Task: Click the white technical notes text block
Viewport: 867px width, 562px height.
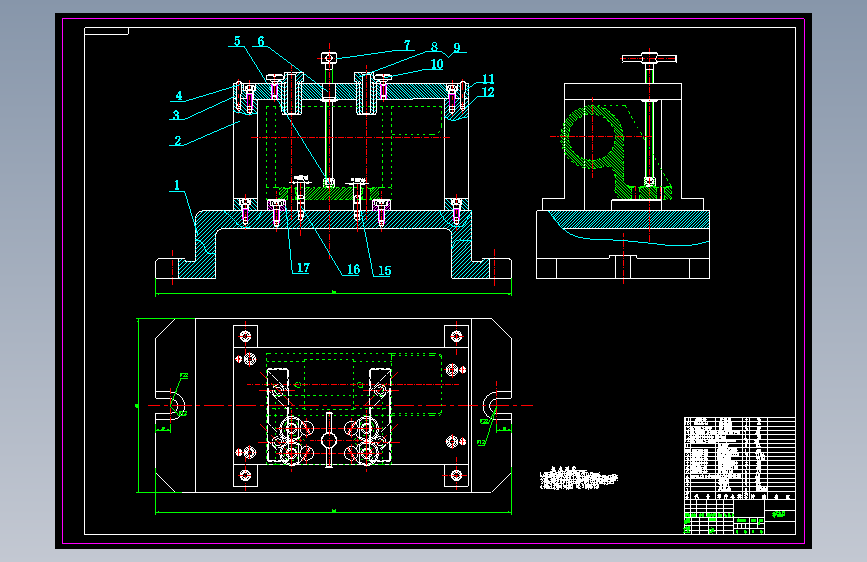Action: pyautogui.click(x=578, y=478)
